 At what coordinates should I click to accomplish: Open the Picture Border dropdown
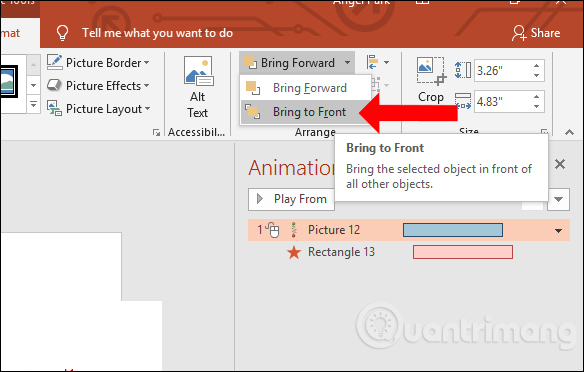(x=98, y=63)
